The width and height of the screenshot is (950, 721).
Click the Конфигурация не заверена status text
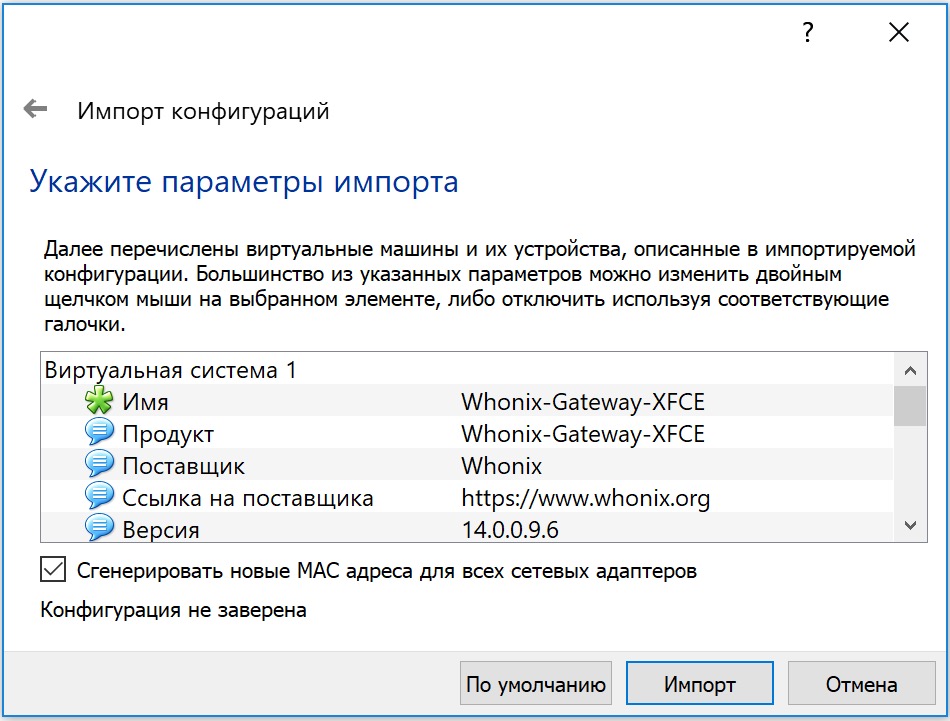click(173, 610)
